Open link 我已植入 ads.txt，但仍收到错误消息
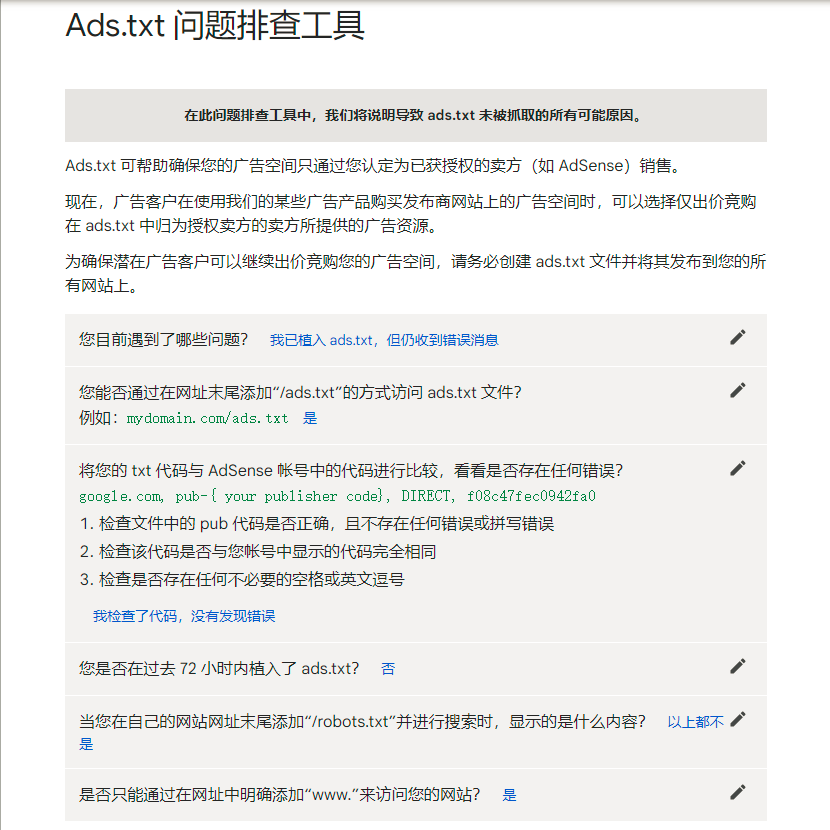 pyautogui.click(x=384, y=340)
